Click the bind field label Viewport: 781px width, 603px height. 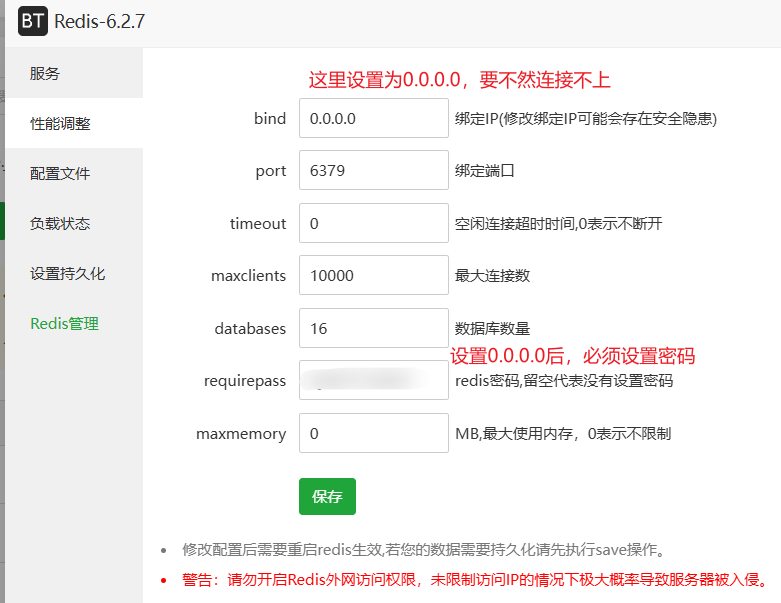click(270, 119)
